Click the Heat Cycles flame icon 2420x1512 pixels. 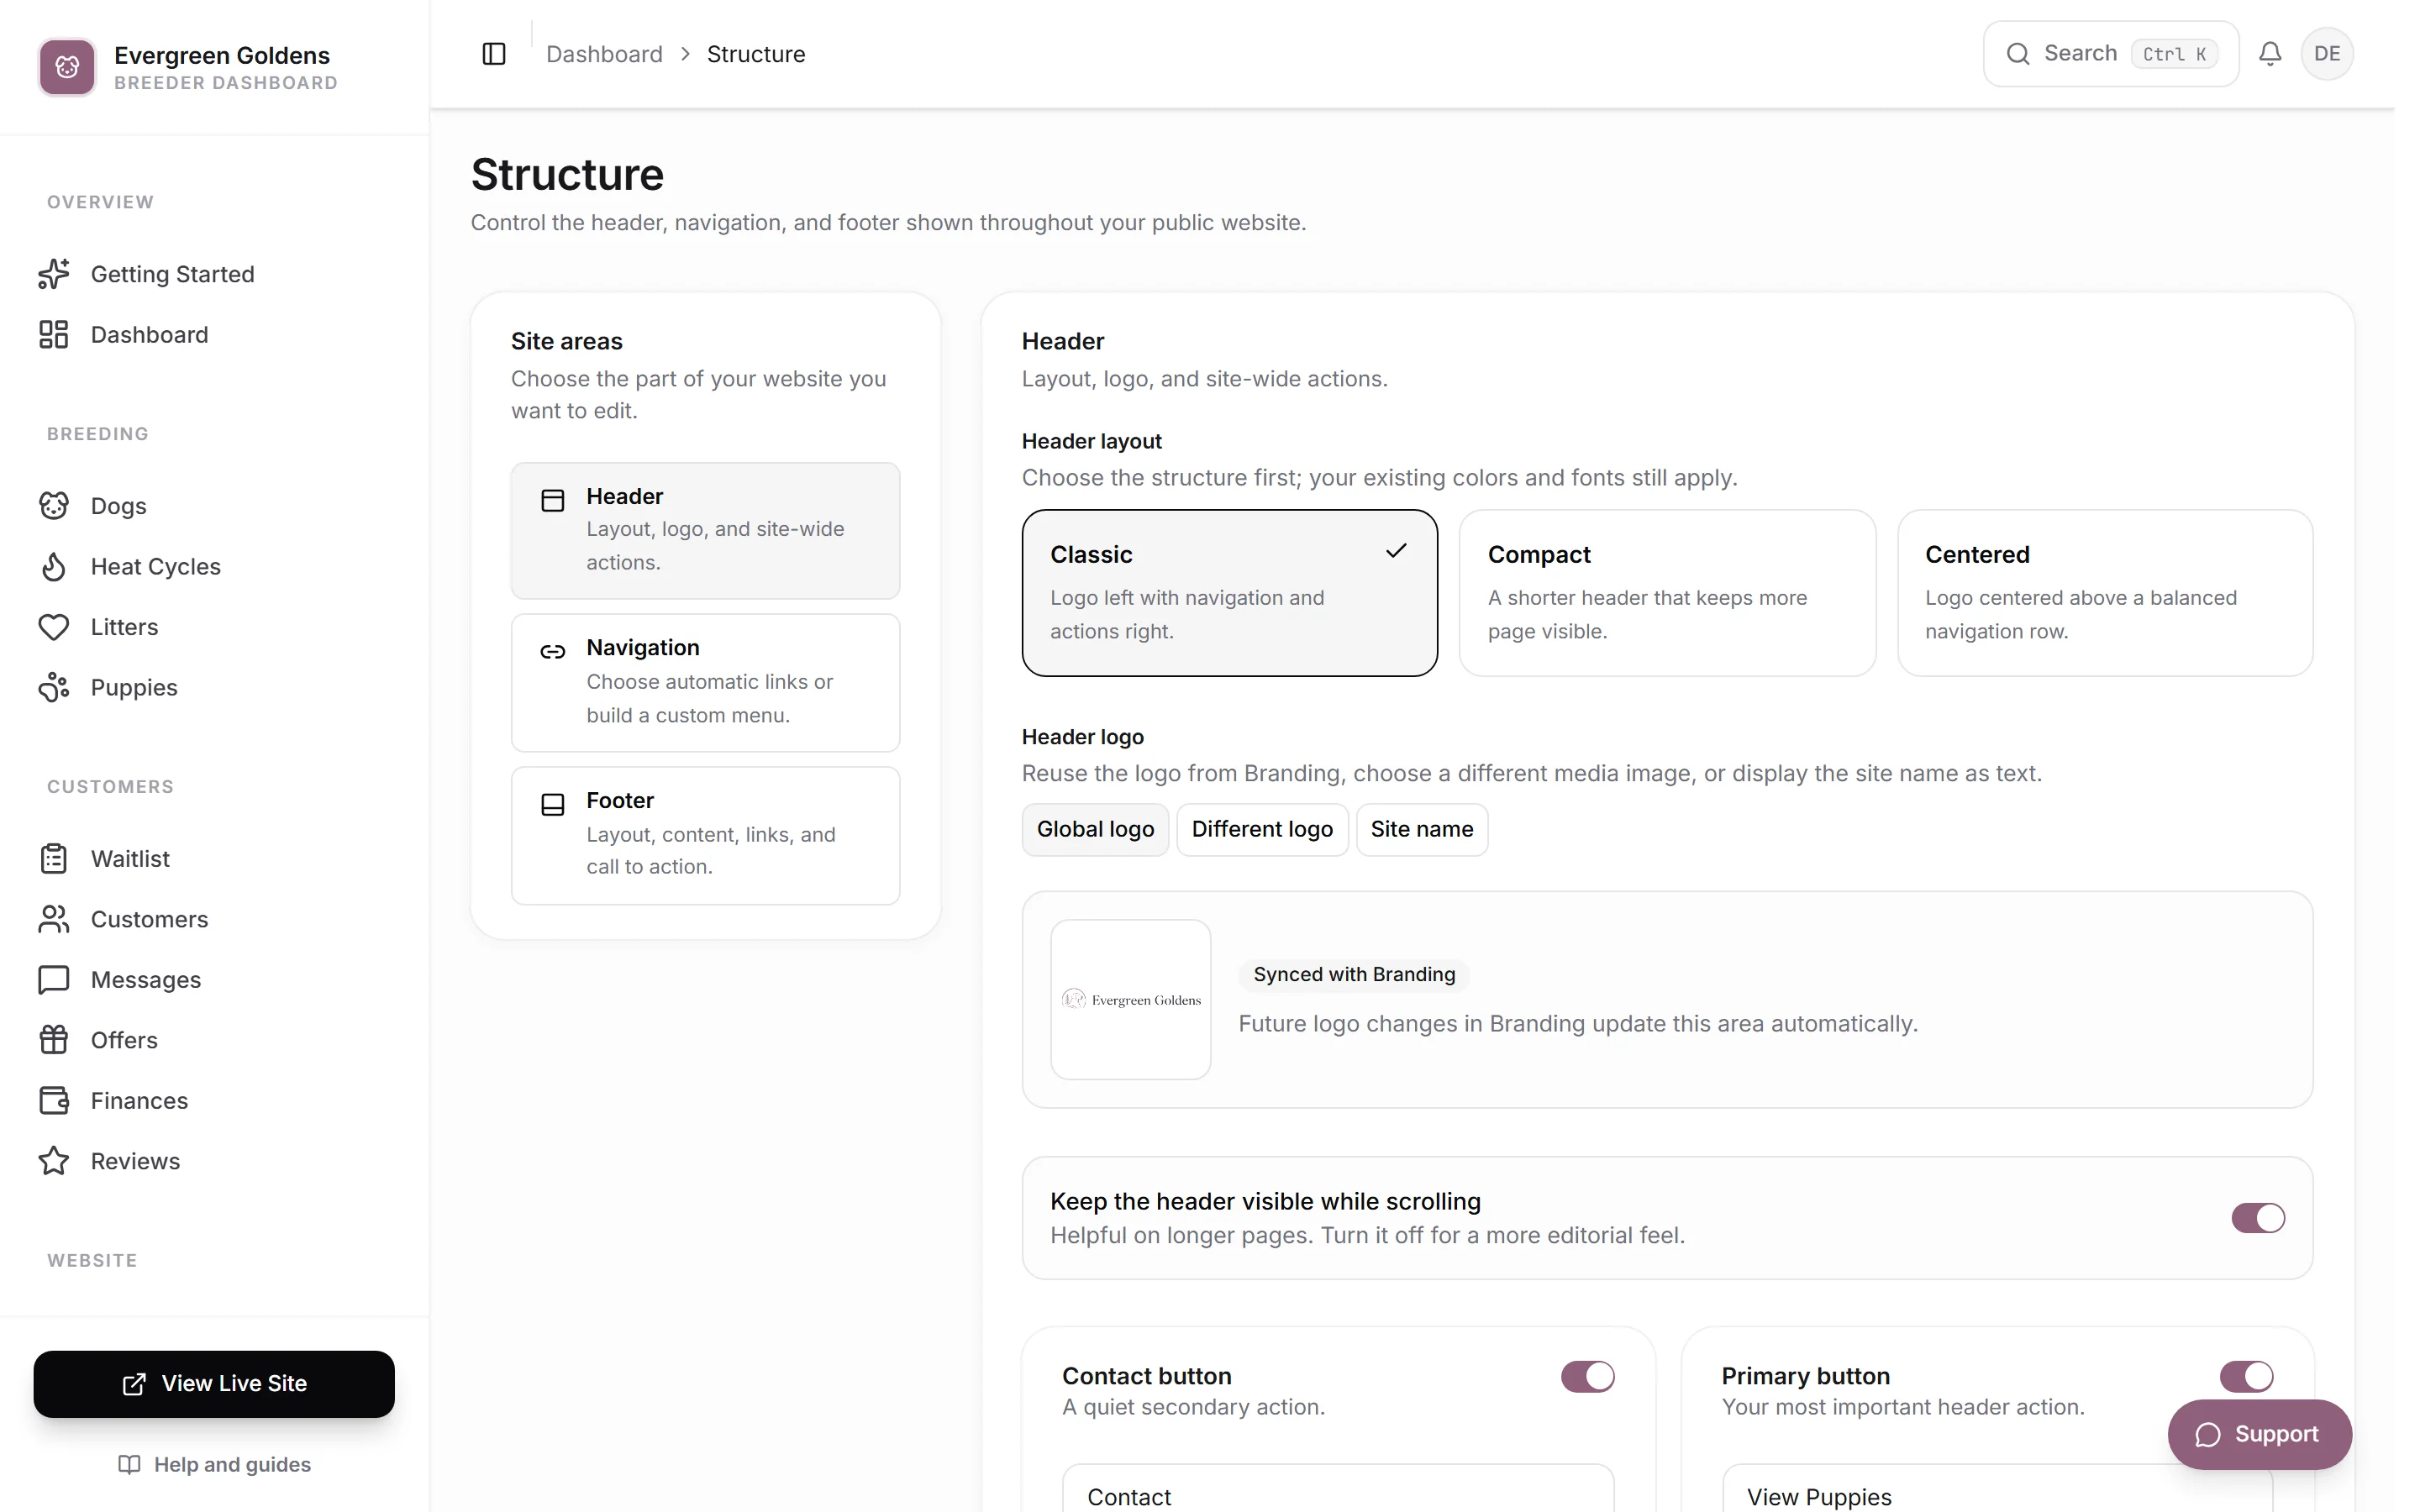point(54,566)
